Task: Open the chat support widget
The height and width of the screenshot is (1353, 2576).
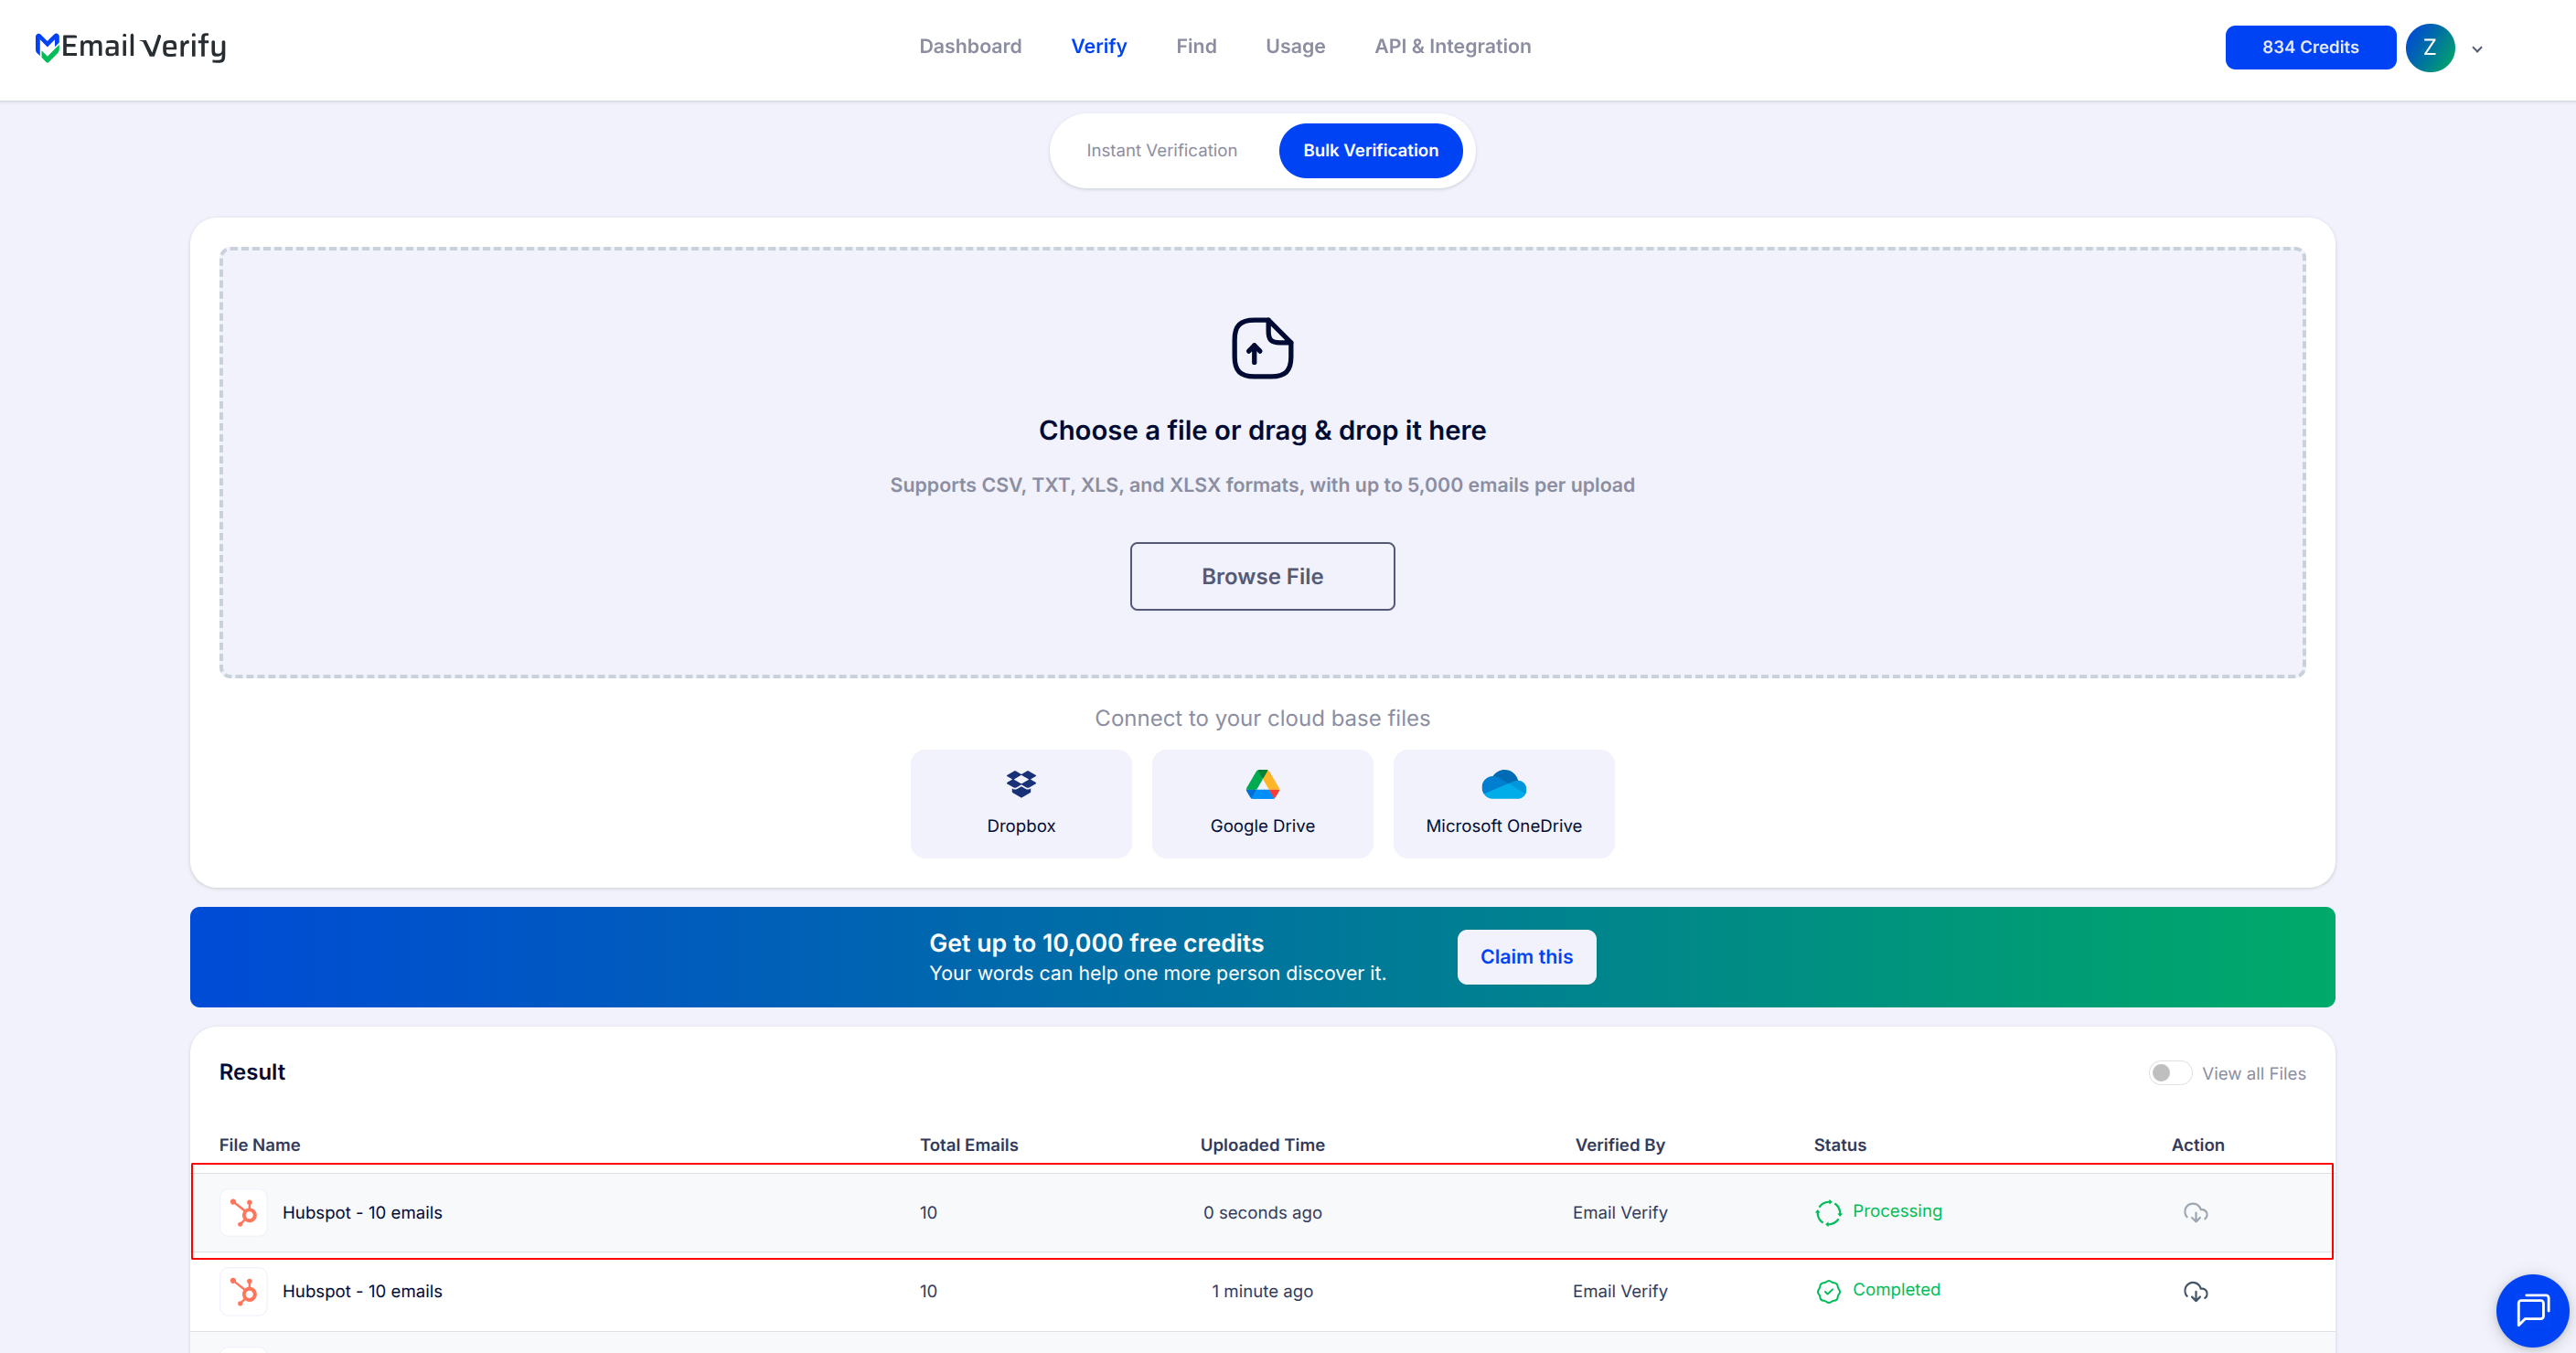Action: [x=2532, y=1309]
